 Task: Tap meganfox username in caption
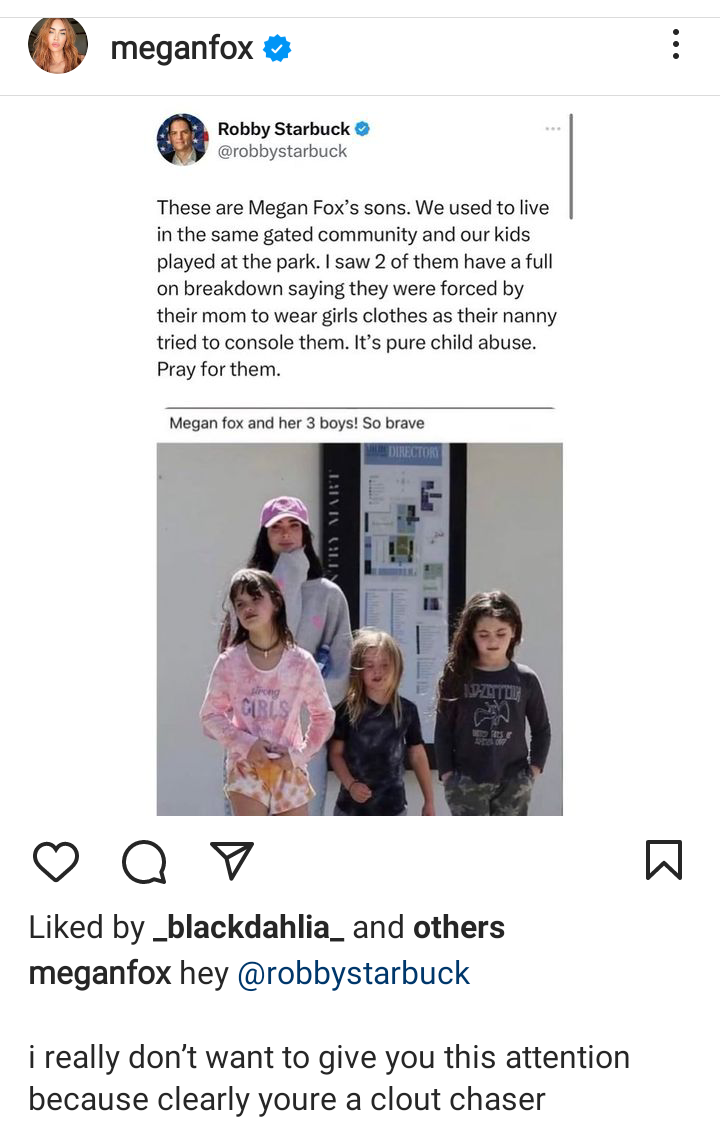pyautogui.click(x=100, y=973)
